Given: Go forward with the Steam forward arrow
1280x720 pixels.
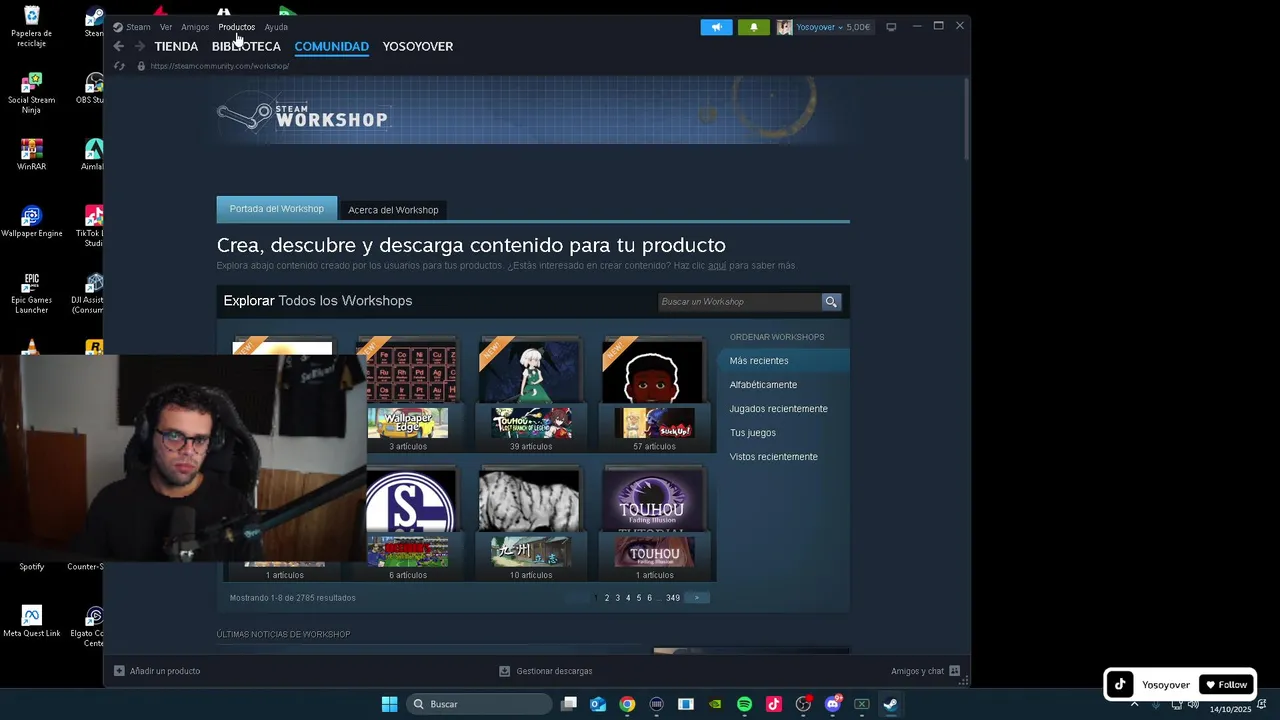Looking at the screenshot, I should click(140, 46).
